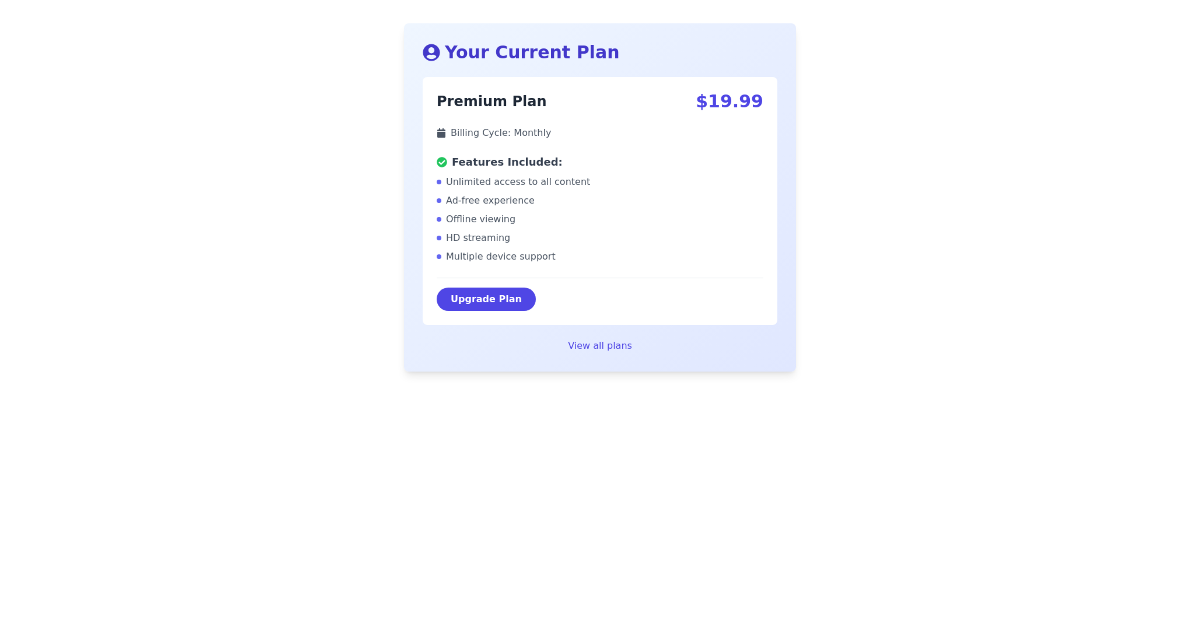Click the Billing Cycle: Monthly text

[500, 132]
